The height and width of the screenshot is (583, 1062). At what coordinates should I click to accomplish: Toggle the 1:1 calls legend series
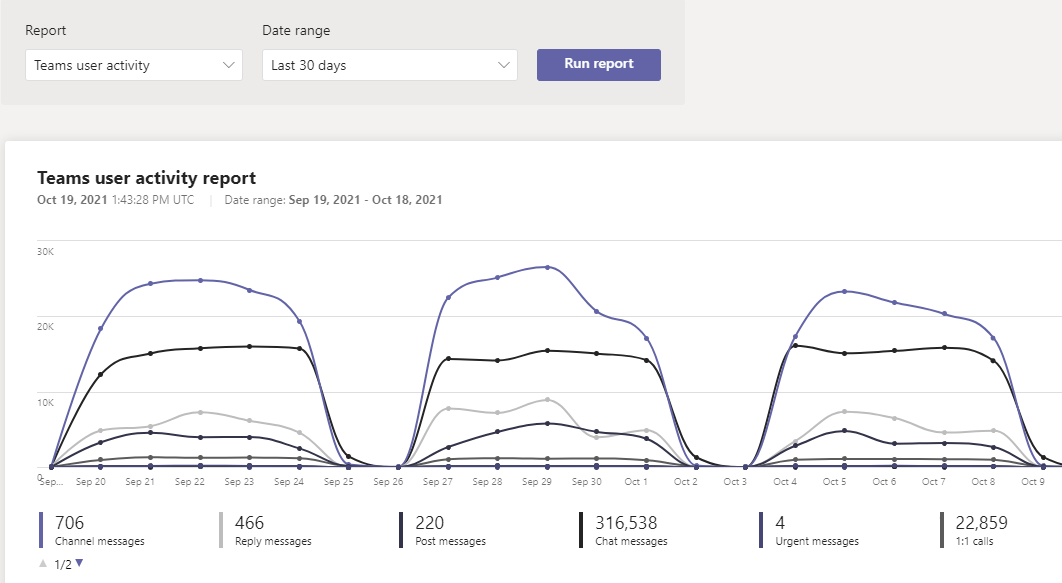[x=975, y=530]
